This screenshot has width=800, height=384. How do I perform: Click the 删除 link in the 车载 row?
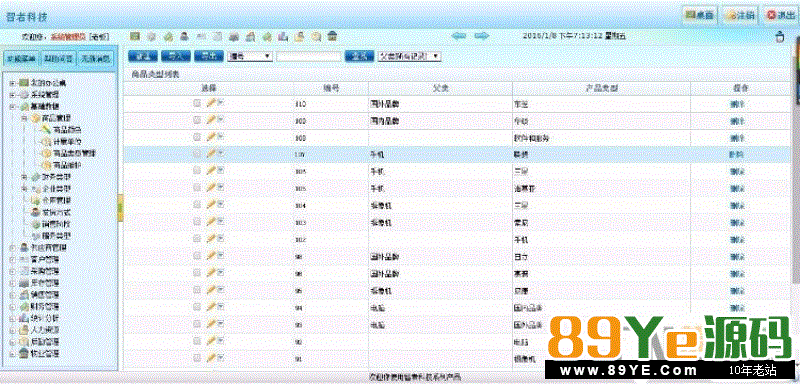tap(737, 104)
